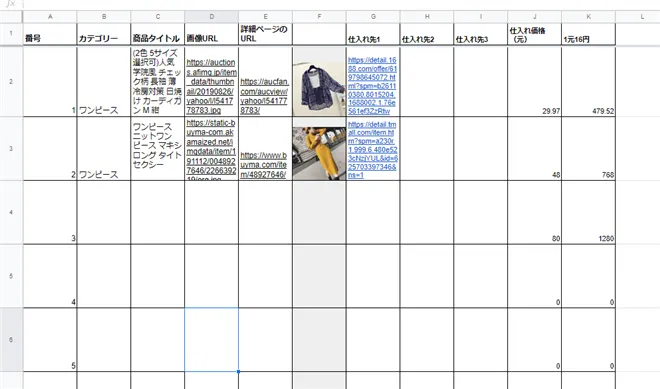Select column I header
Screen dimensions: 660x389
coord(481,17)
